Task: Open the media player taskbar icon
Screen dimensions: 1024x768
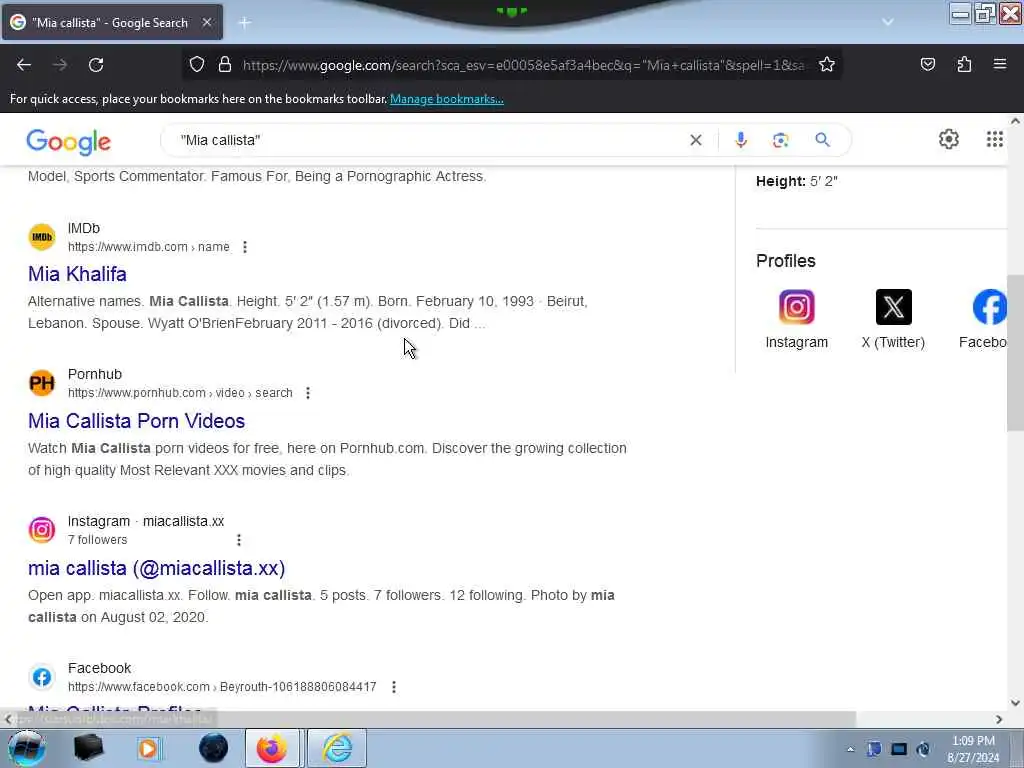Action: coord(149,748)
